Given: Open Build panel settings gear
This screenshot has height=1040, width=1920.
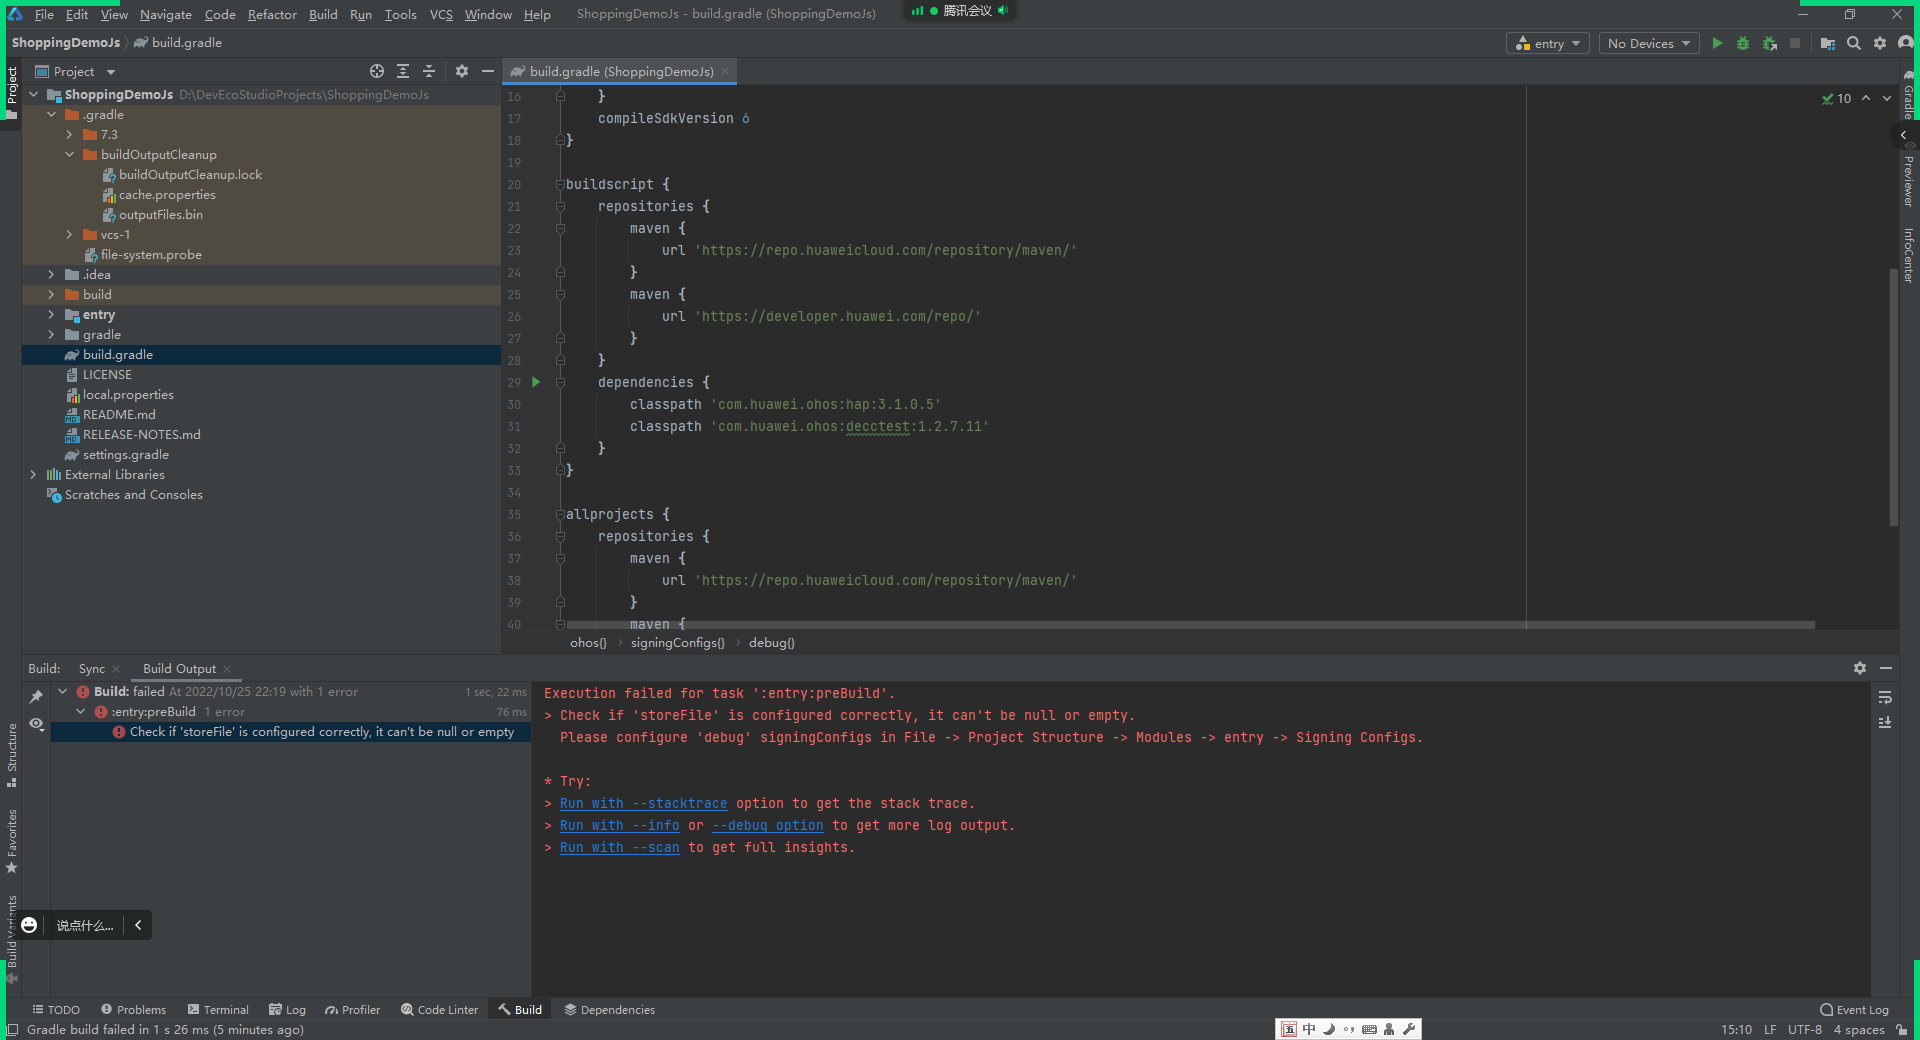Looking at the screenshot, I should pyautogui.click(x=1860, y=668).
